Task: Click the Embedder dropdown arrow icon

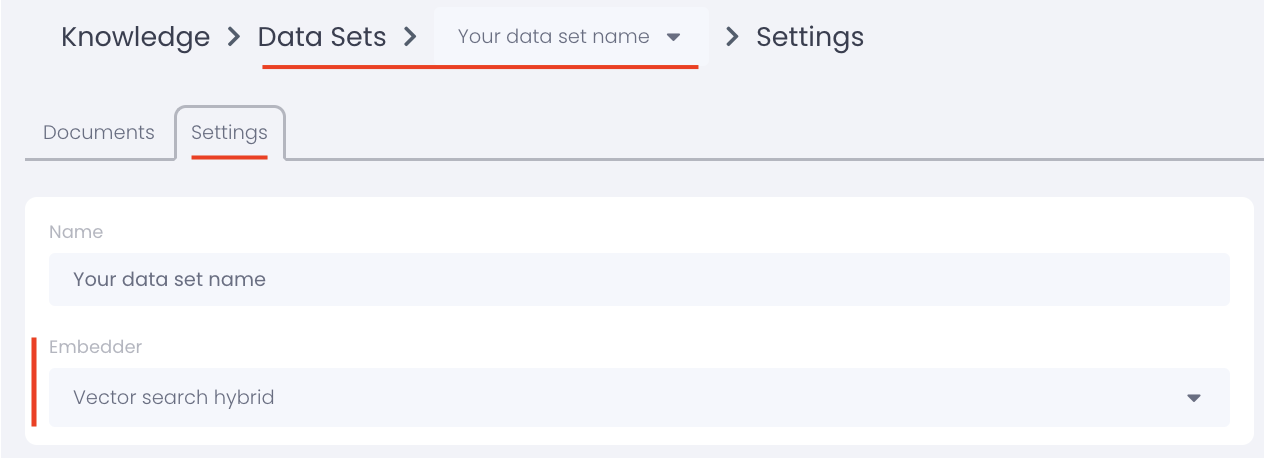Action: coord(1193,398)
